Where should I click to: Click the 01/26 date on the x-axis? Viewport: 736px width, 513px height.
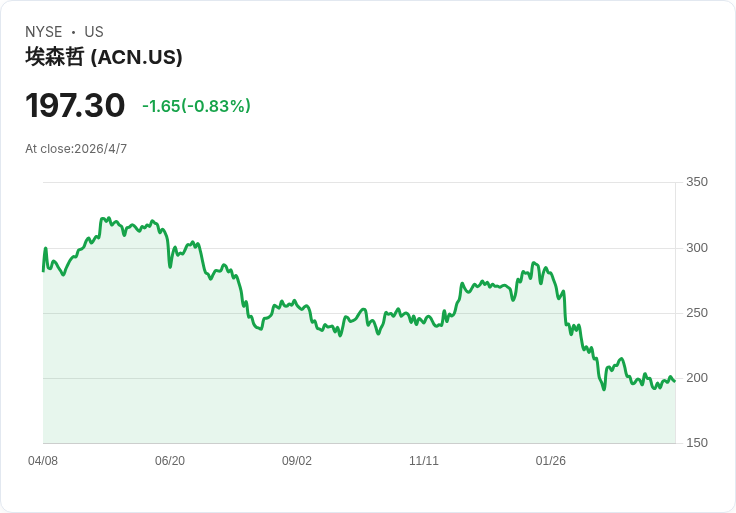(x=551, y=461)
